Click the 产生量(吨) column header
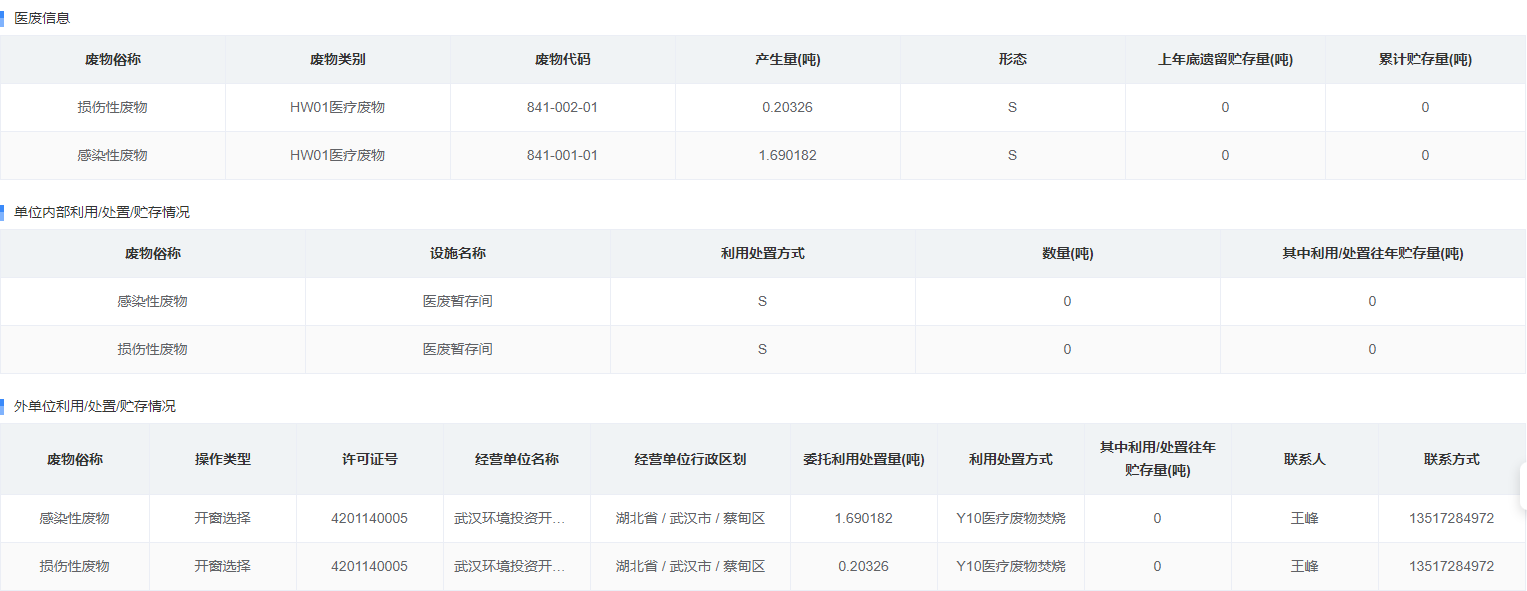The width and height of the screenshot is (1527, 591). coord(788,59)
